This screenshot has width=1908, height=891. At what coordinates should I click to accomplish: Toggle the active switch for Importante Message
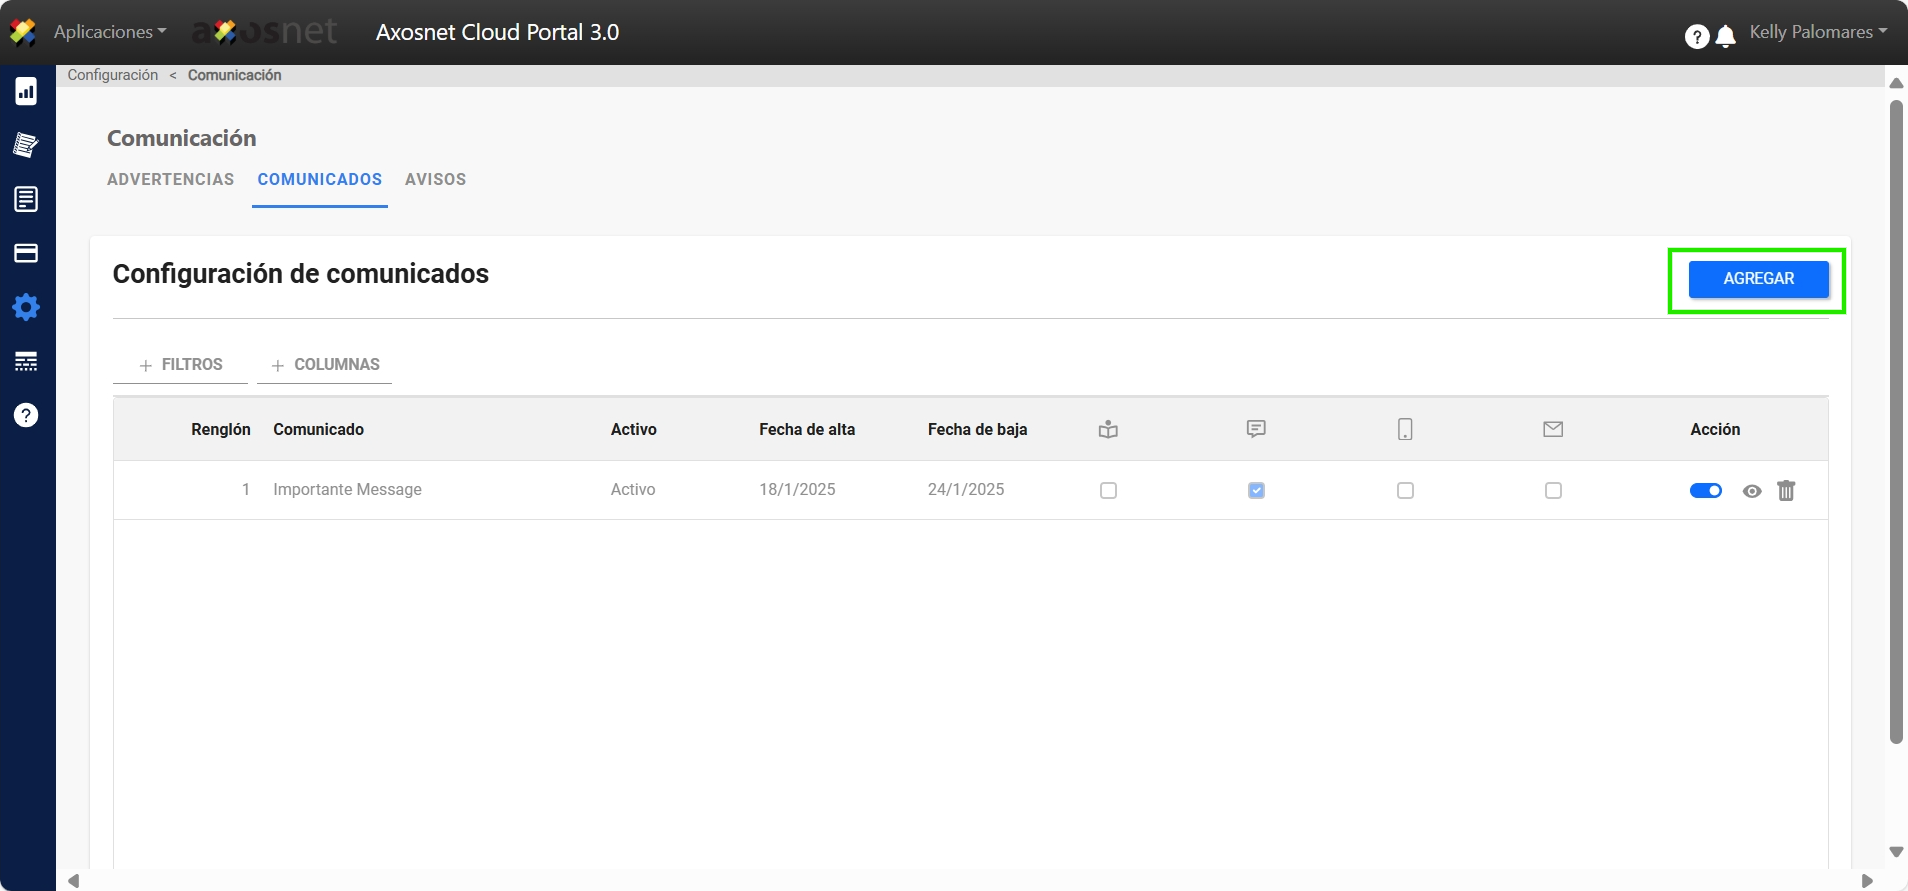1705,491
